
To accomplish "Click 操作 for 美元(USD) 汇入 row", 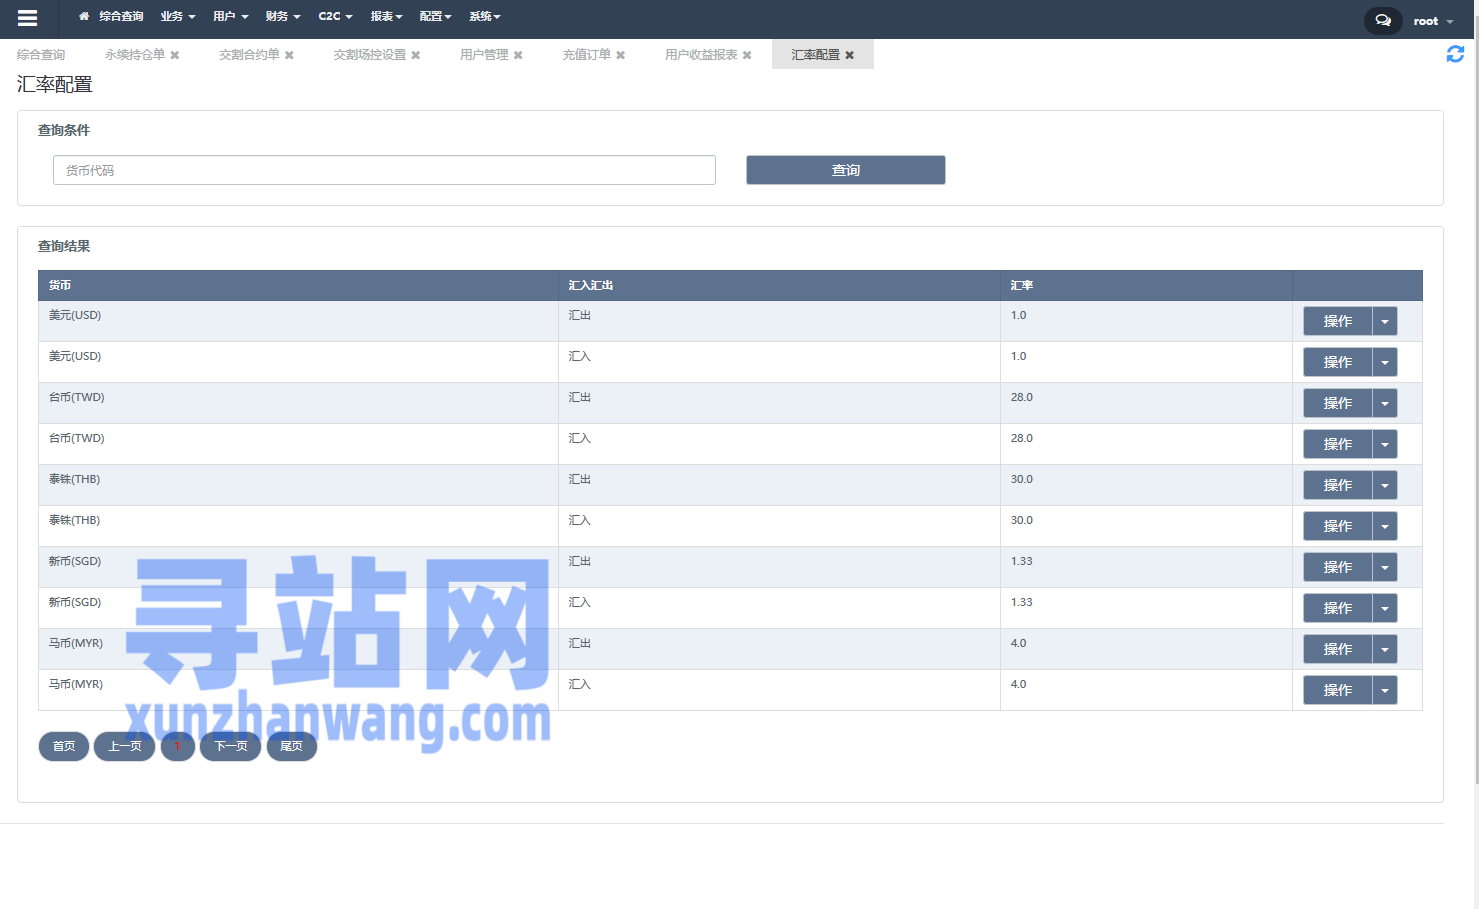I will point(1338,362).
